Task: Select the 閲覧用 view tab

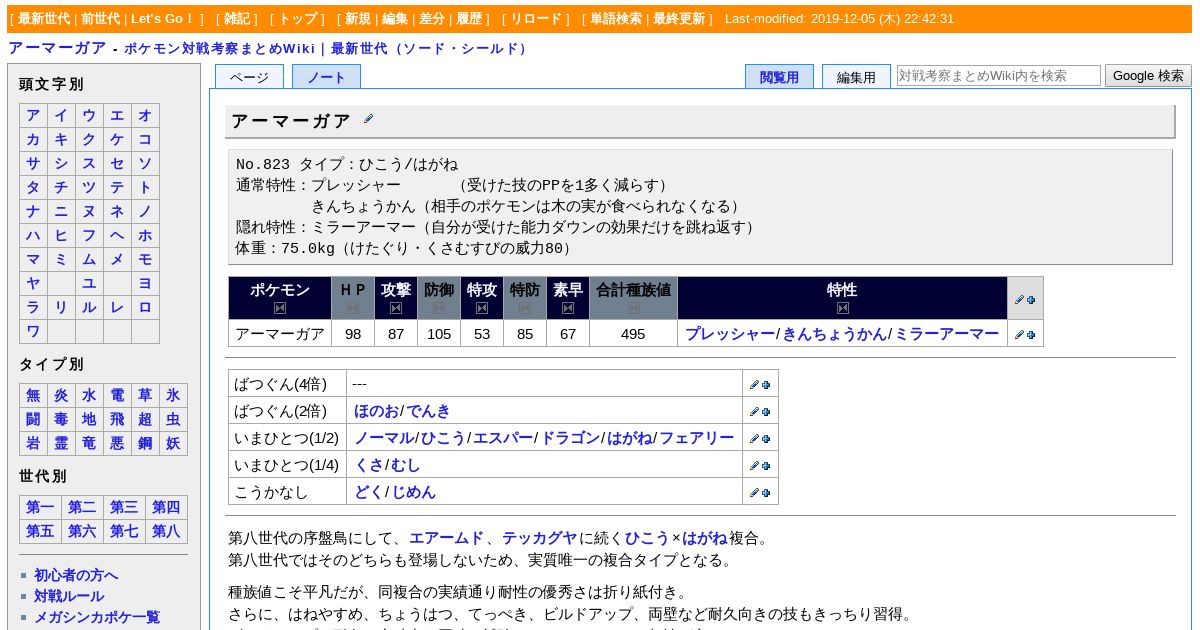Action: (x=779, y=77)
